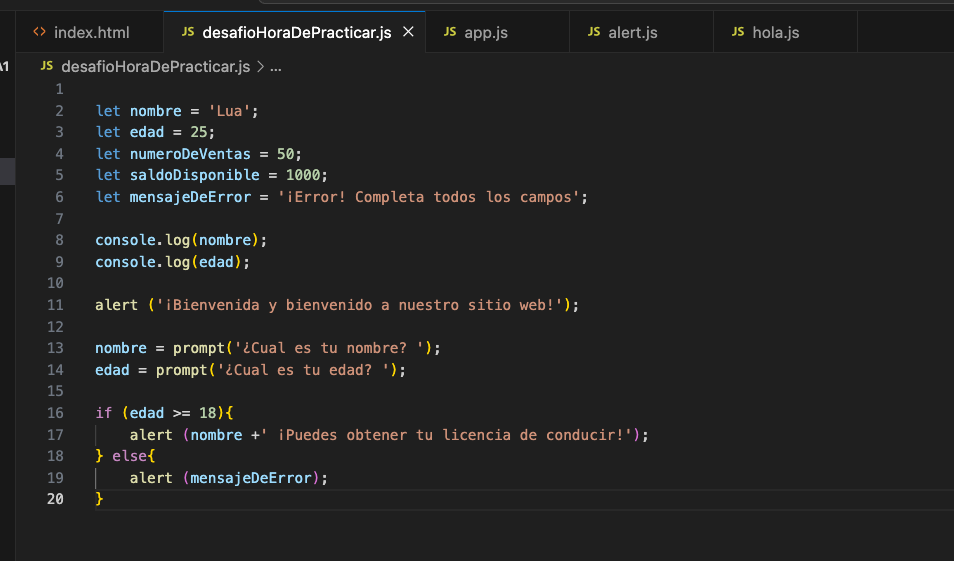Click the JS icon on the desafioHoraDePracticar.js tab

pyautogui.click(x=188, y=32)
